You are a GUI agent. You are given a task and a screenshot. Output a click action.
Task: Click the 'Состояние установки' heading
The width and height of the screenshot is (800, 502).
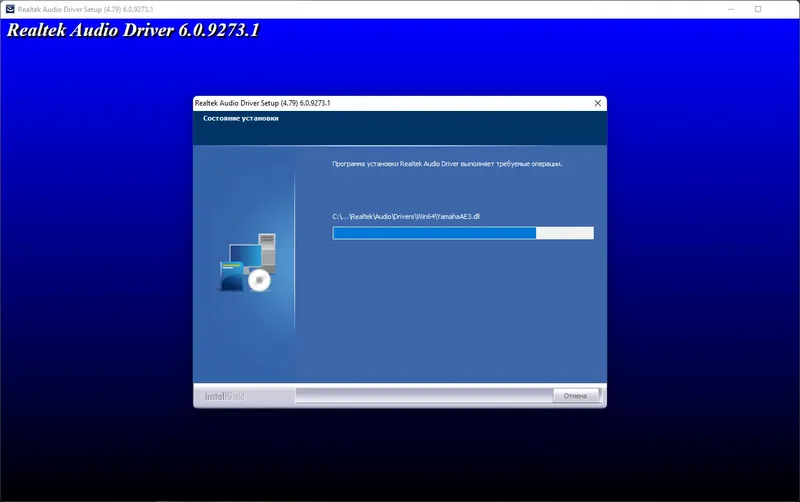[x=241, y=118]
